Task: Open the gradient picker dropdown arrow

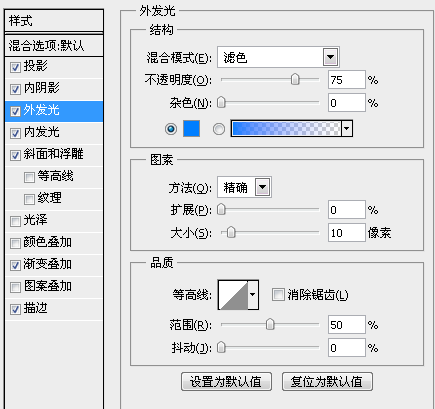Action: coord(347,129)
